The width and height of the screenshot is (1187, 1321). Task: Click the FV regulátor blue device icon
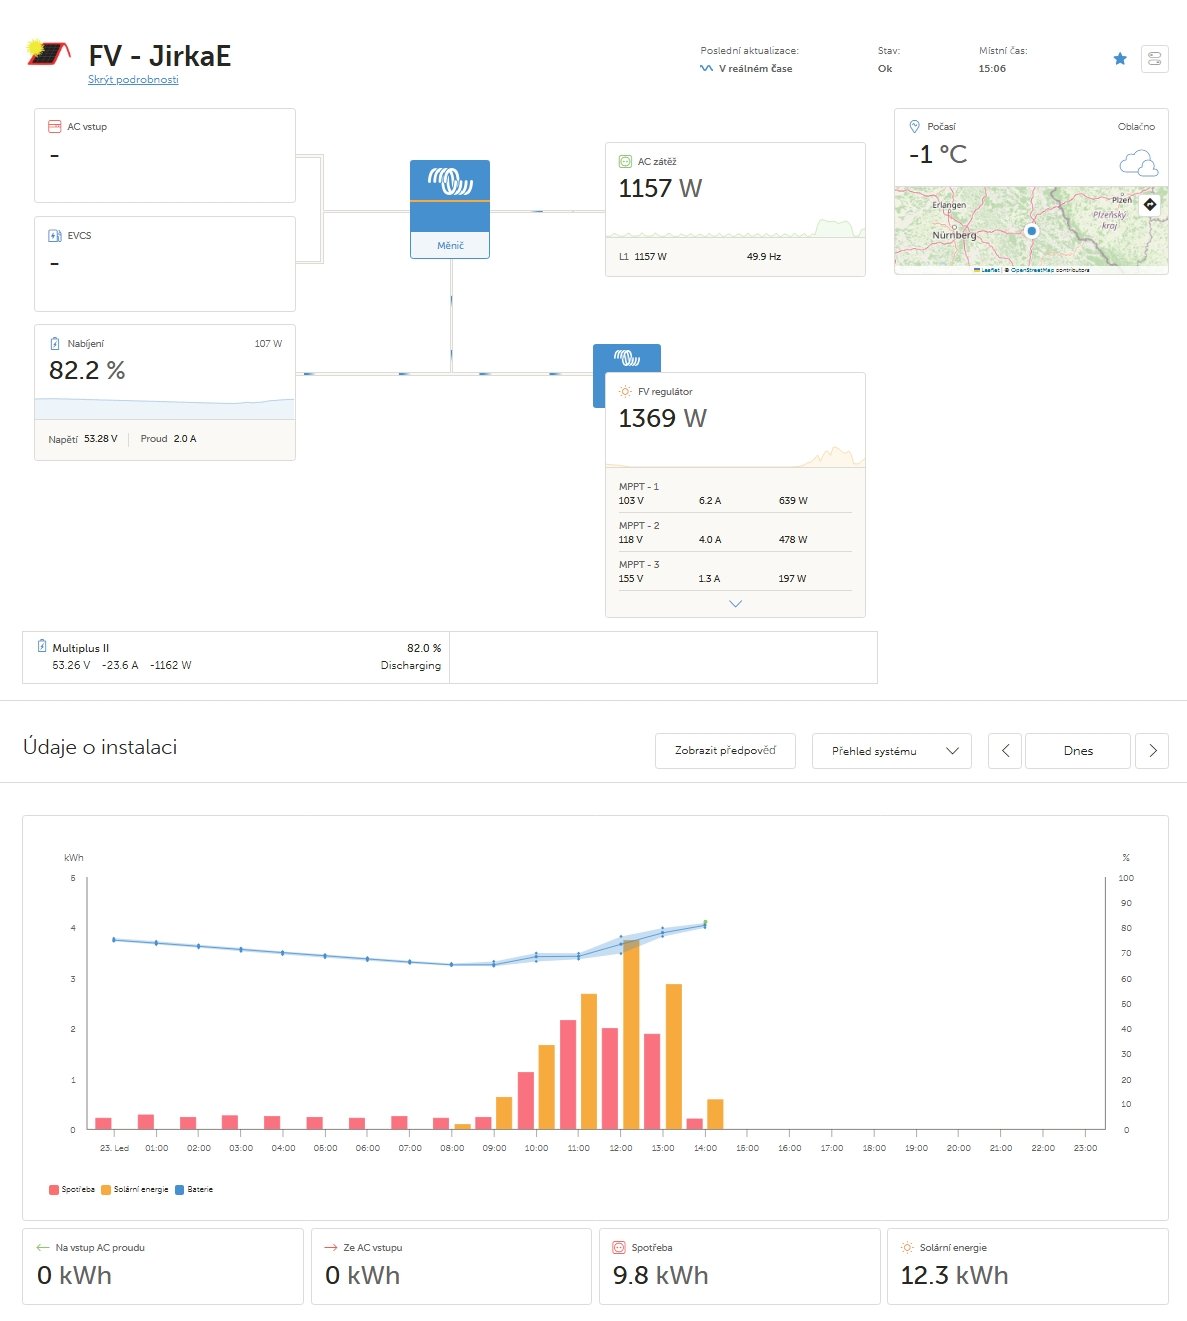626,358
